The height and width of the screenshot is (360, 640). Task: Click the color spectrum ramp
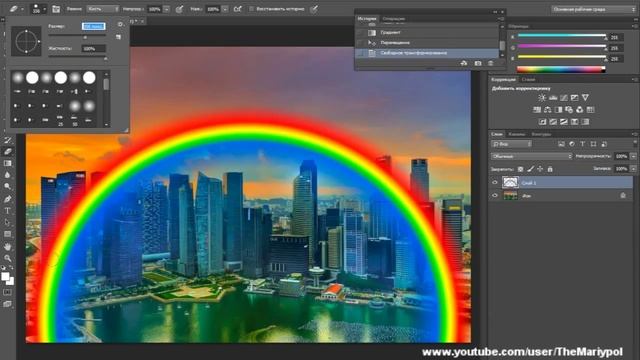click(561, 69)
